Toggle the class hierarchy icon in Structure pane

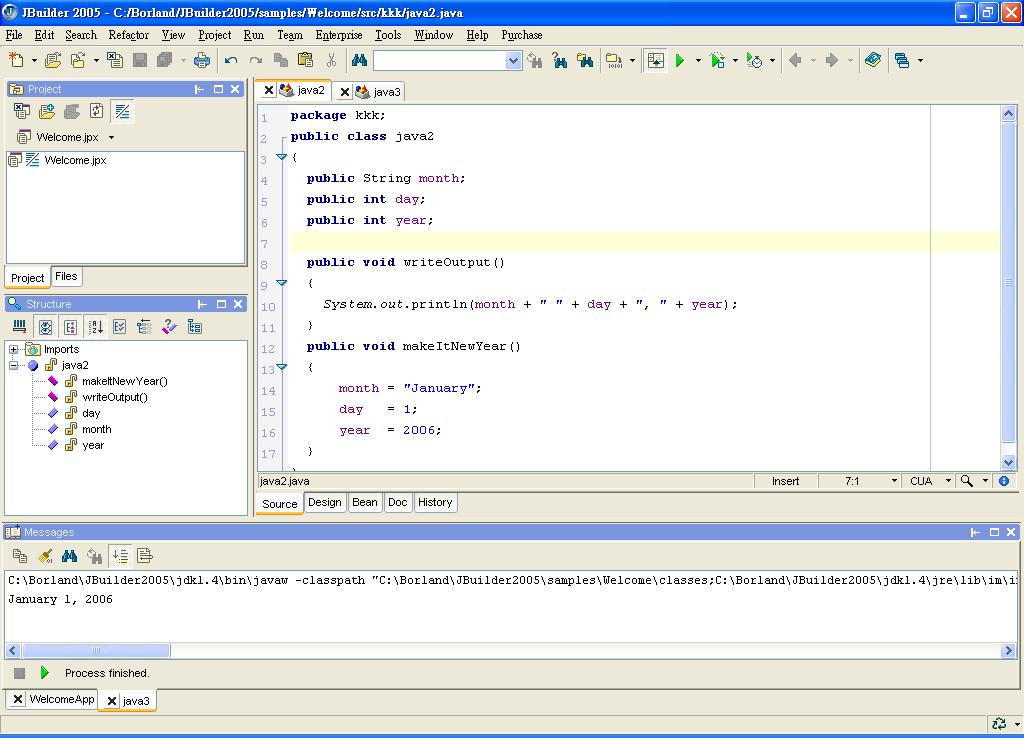click(195, 327)
